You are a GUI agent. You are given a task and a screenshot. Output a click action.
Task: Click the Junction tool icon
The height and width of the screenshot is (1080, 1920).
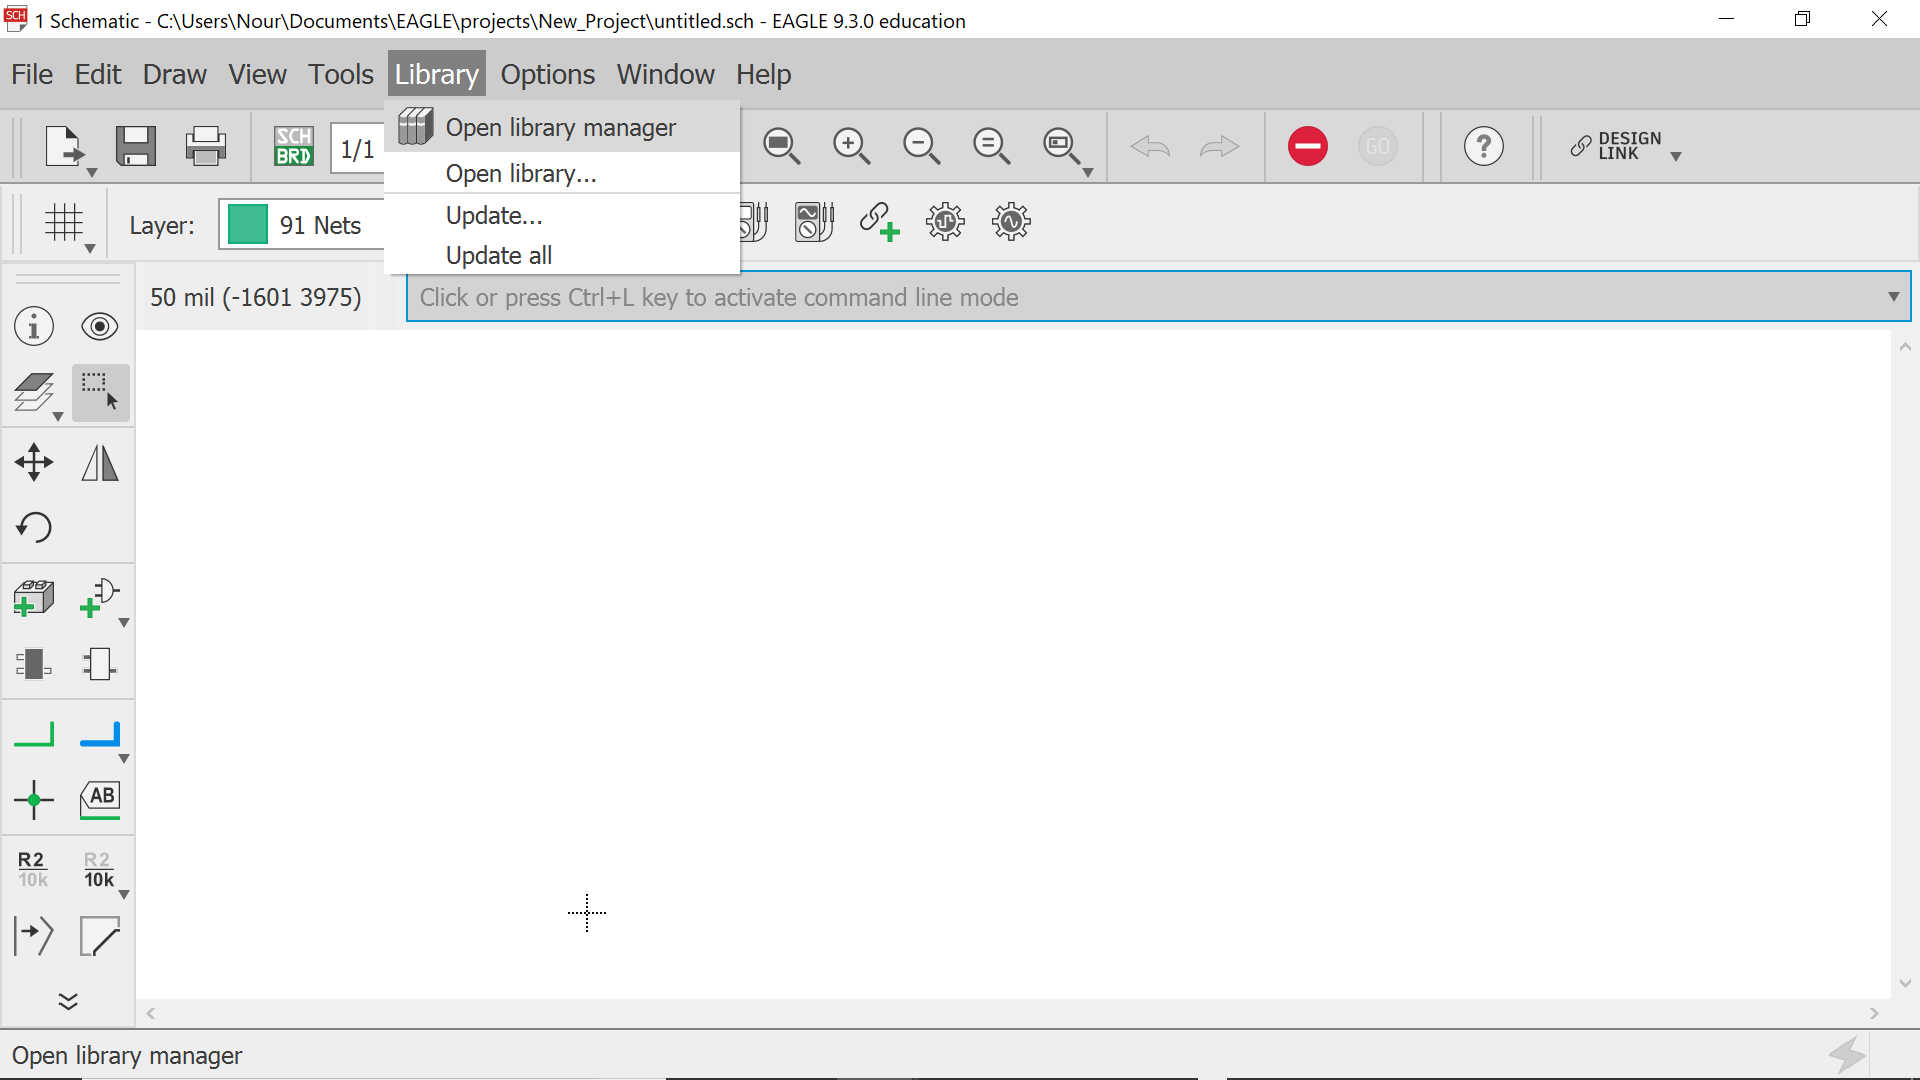[34, 799]
